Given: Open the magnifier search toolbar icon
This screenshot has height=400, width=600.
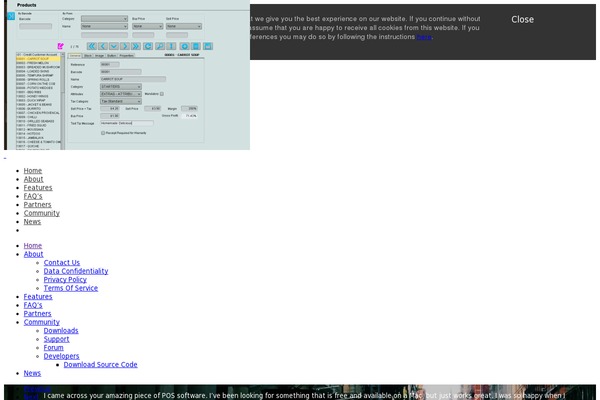Looking at the screenshot, I should tap(160, 46).
